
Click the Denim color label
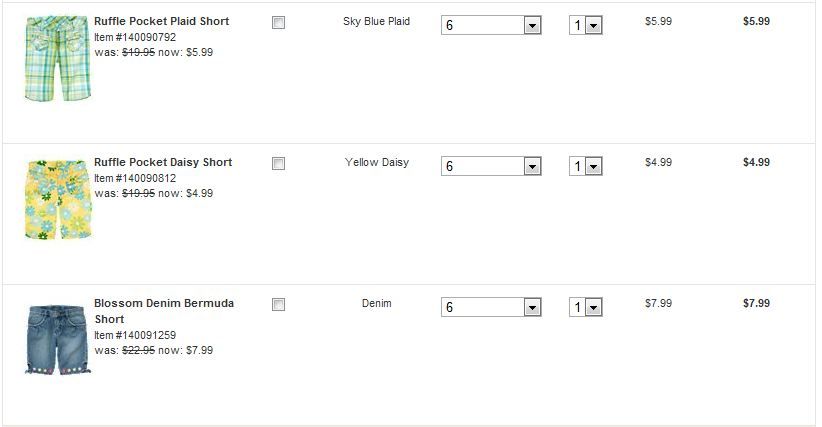(x=376, y=303)
